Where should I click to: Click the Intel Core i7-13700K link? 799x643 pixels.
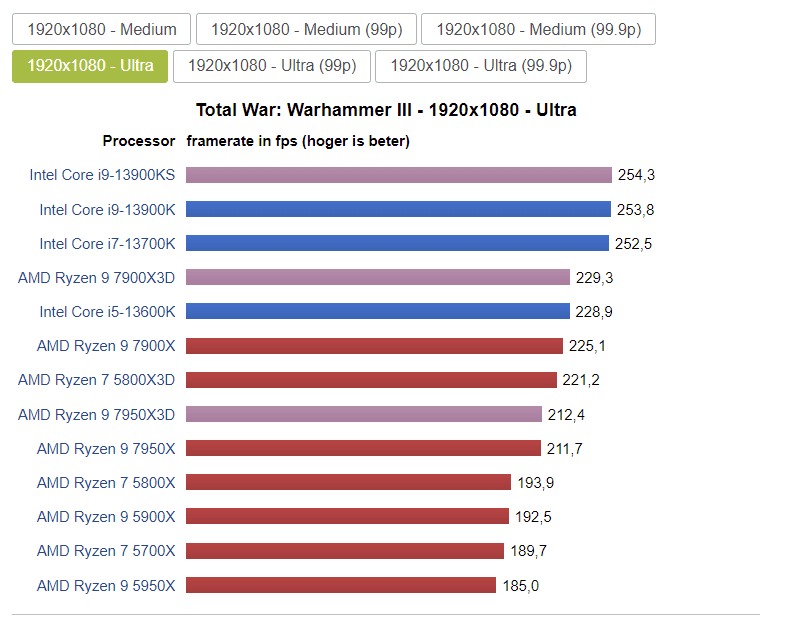107,244
